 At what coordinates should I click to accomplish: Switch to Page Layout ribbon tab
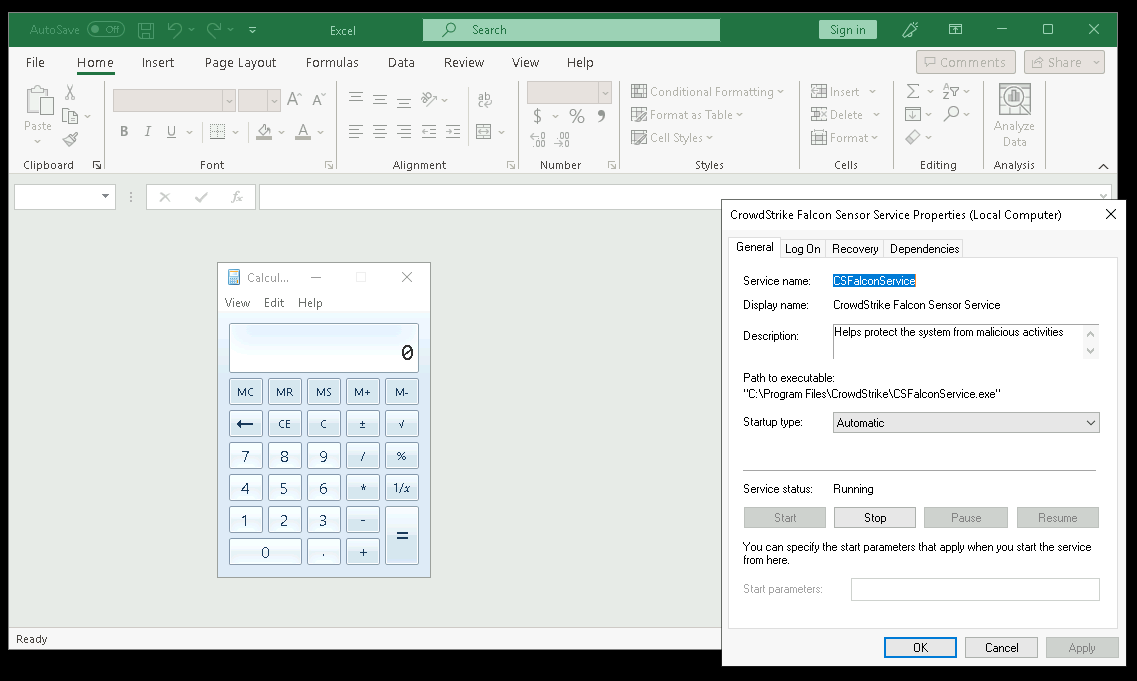[240, 62]
